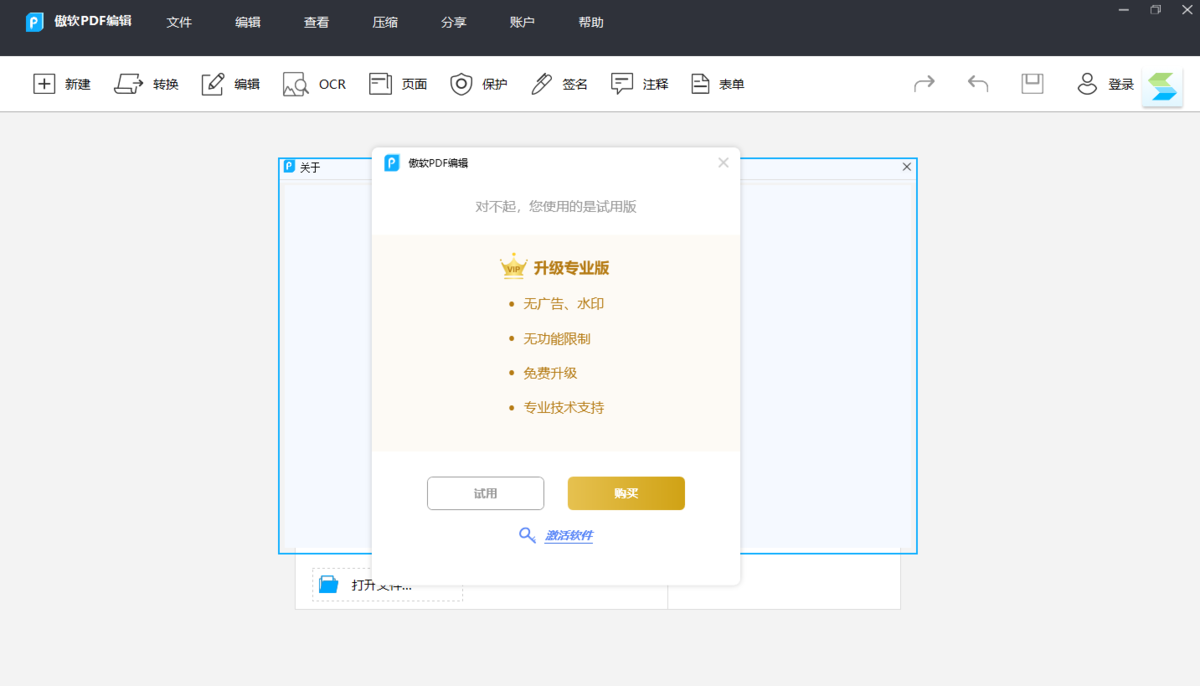Screen dimensions: 1200x686
Task: Open the 转换 (Convert) tool
Action: tap(146, 83)
